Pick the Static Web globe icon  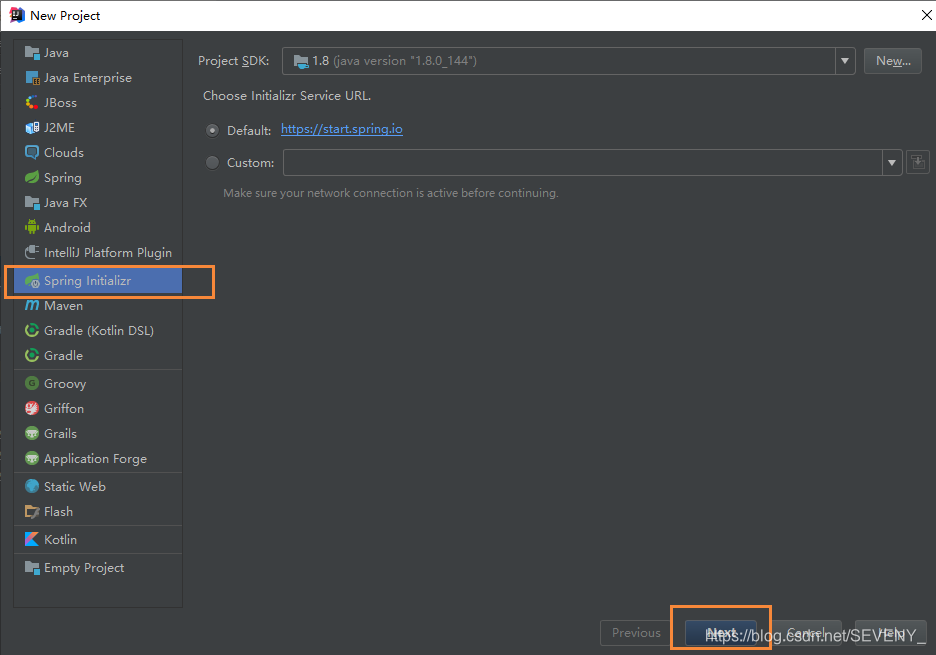32,487
